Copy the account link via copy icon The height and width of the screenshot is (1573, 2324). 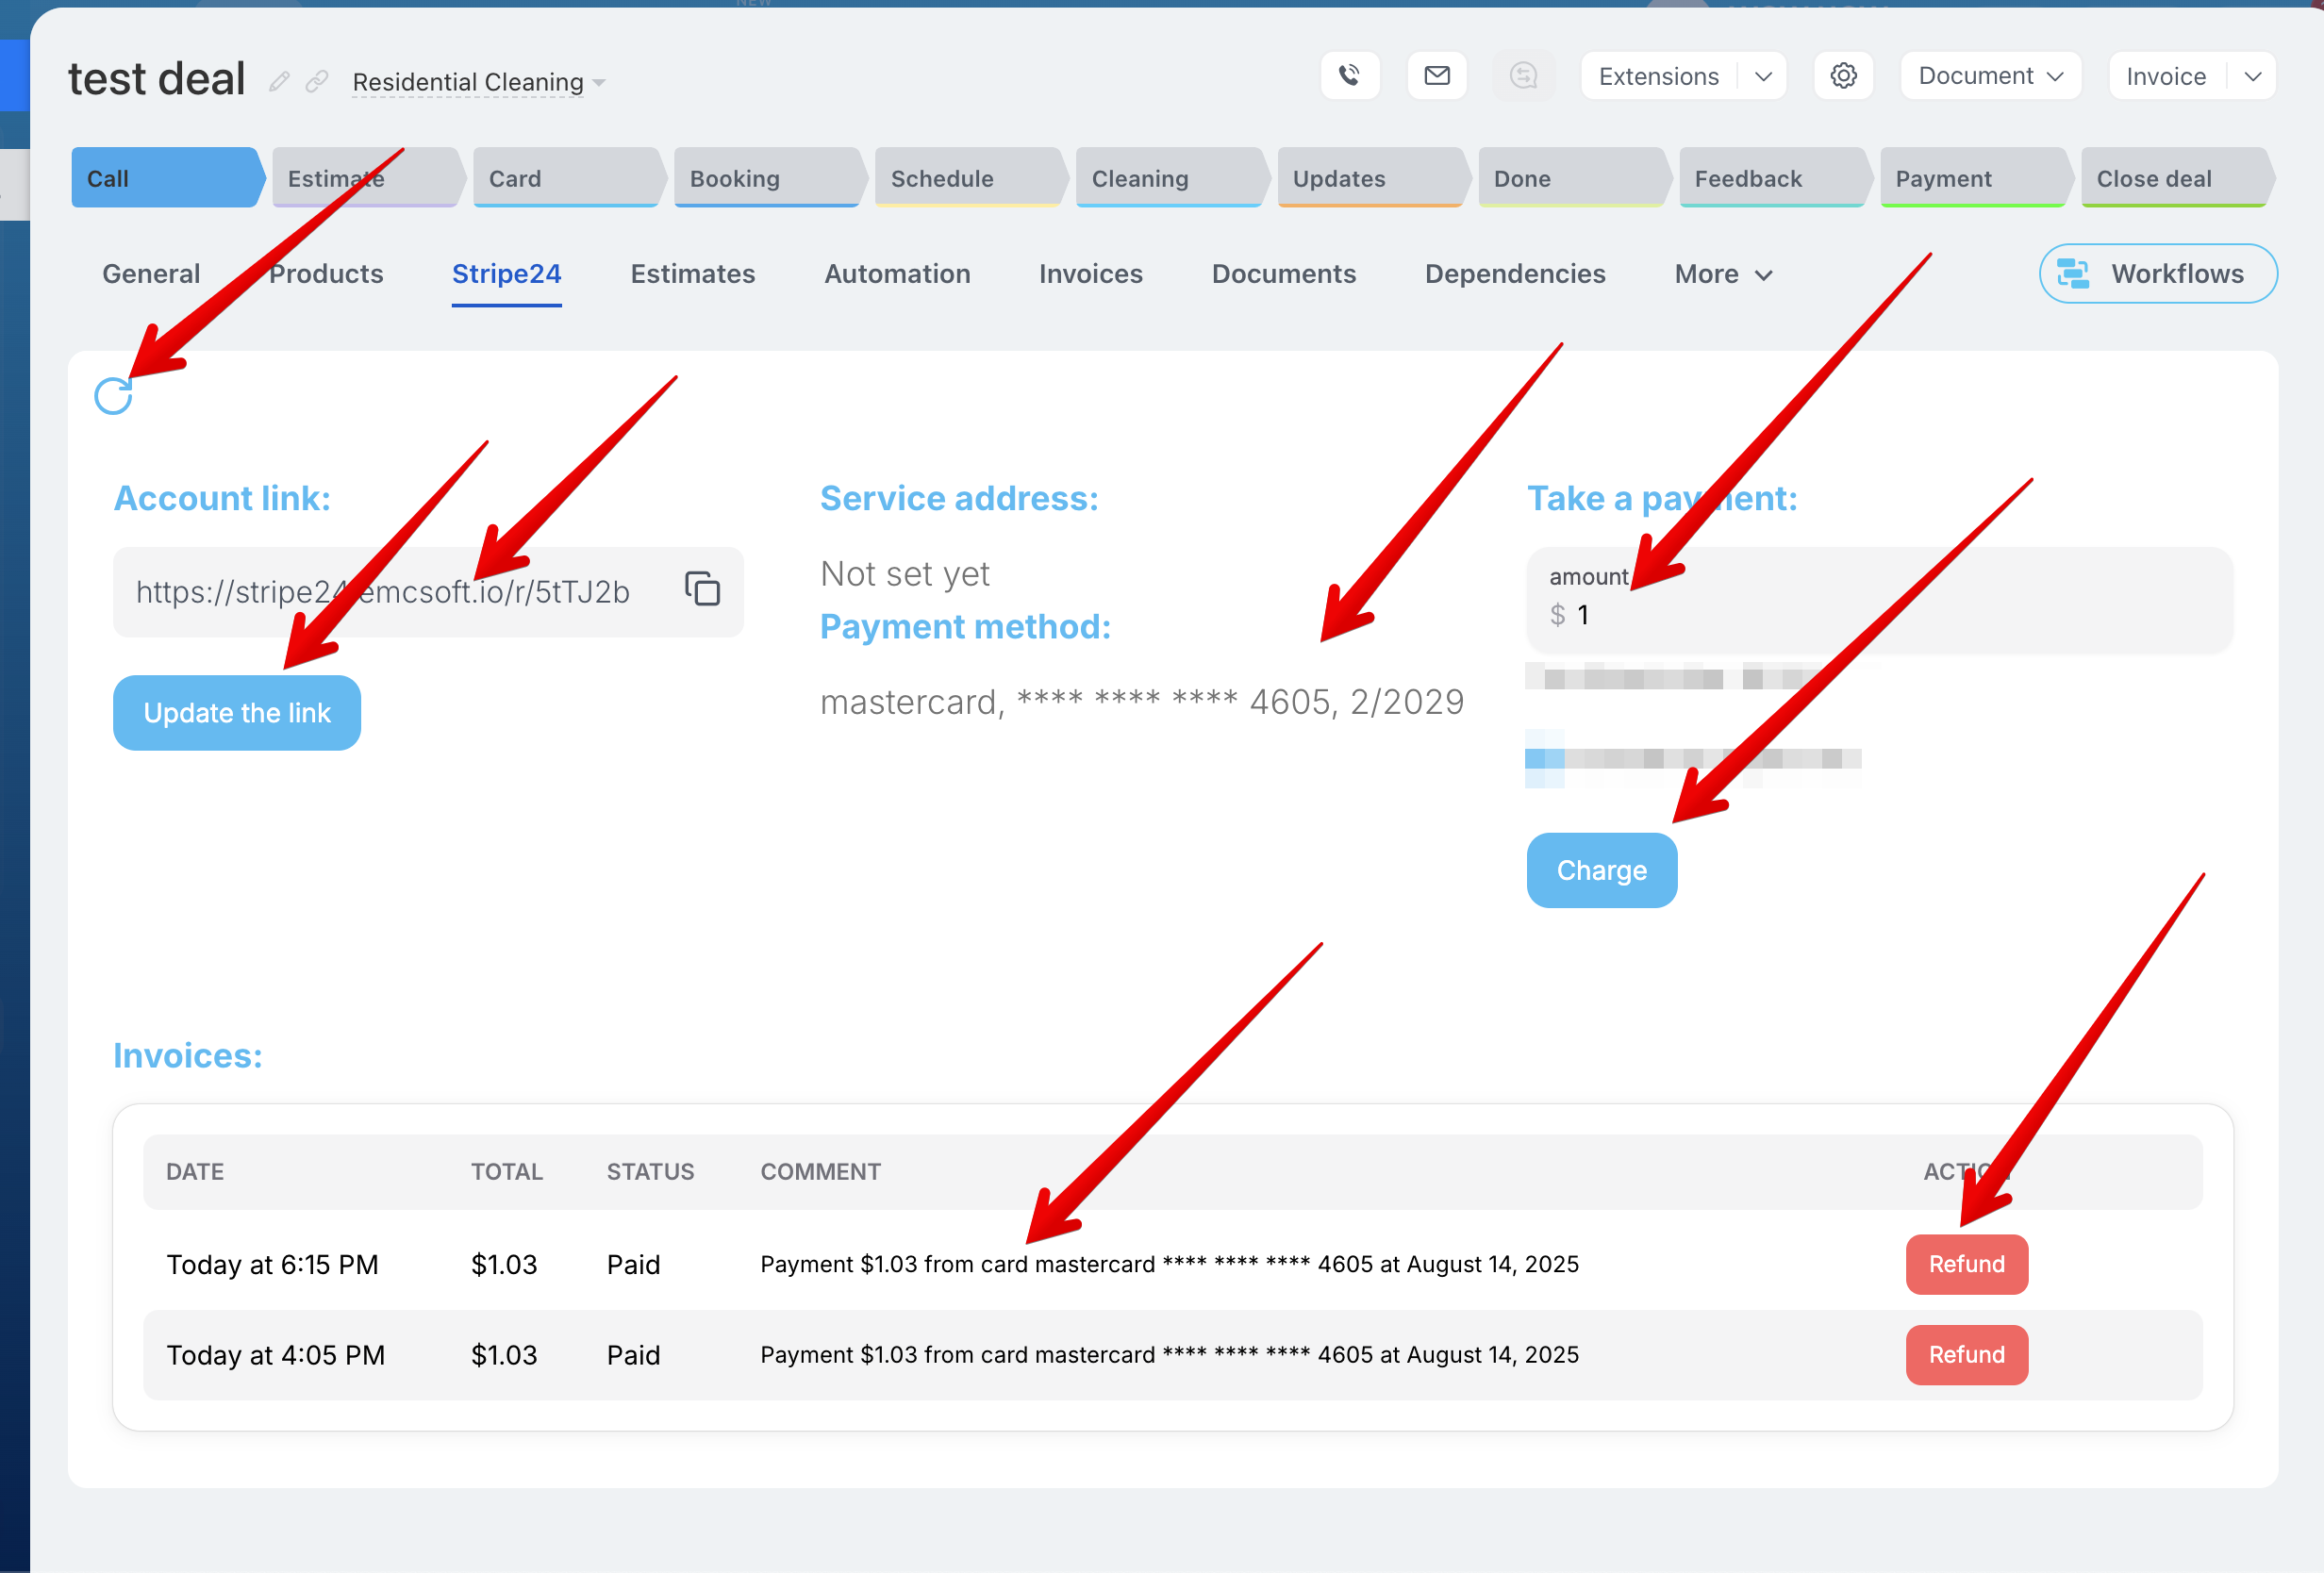point(702,589)
